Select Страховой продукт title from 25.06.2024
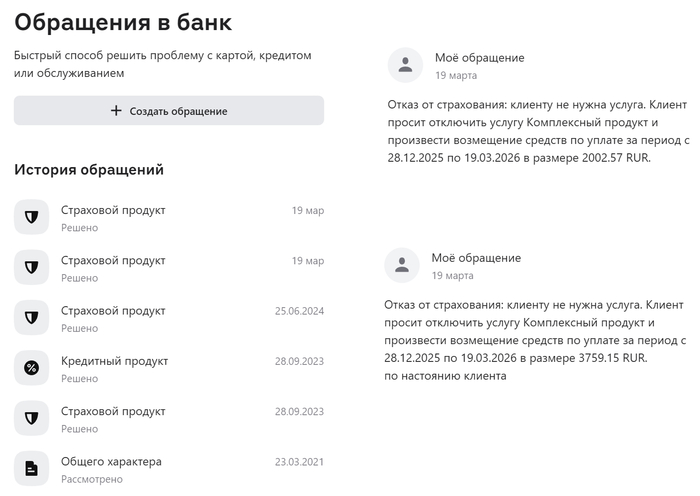This screenshot has width=700, height=496. click(113, 311)
